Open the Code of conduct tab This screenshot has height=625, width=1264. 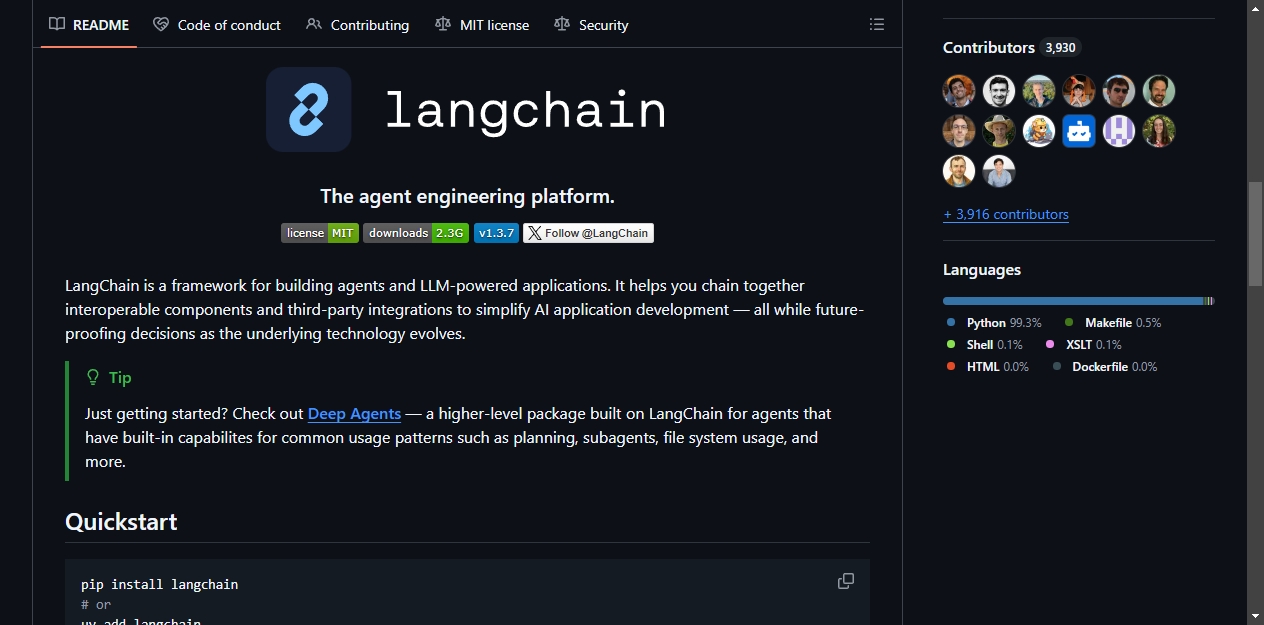pyautogui.click(x=217, y=24)
